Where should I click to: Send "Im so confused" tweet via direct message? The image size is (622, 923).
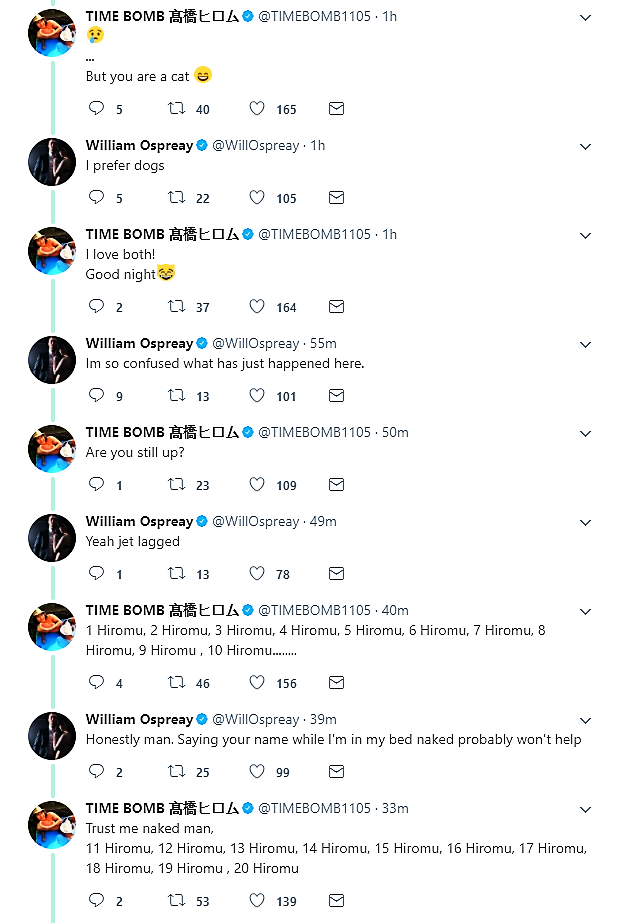(337, 396)
